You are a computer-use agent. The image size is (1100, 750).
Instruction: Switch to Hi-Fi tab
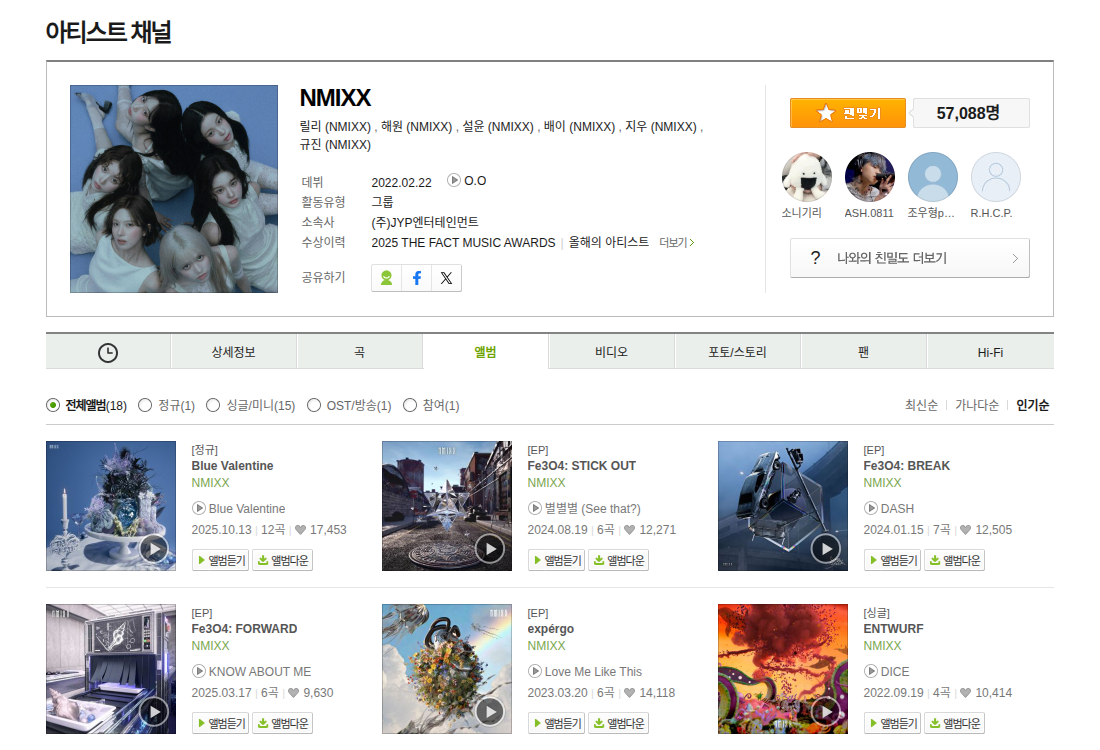click(x=991, y=352)
